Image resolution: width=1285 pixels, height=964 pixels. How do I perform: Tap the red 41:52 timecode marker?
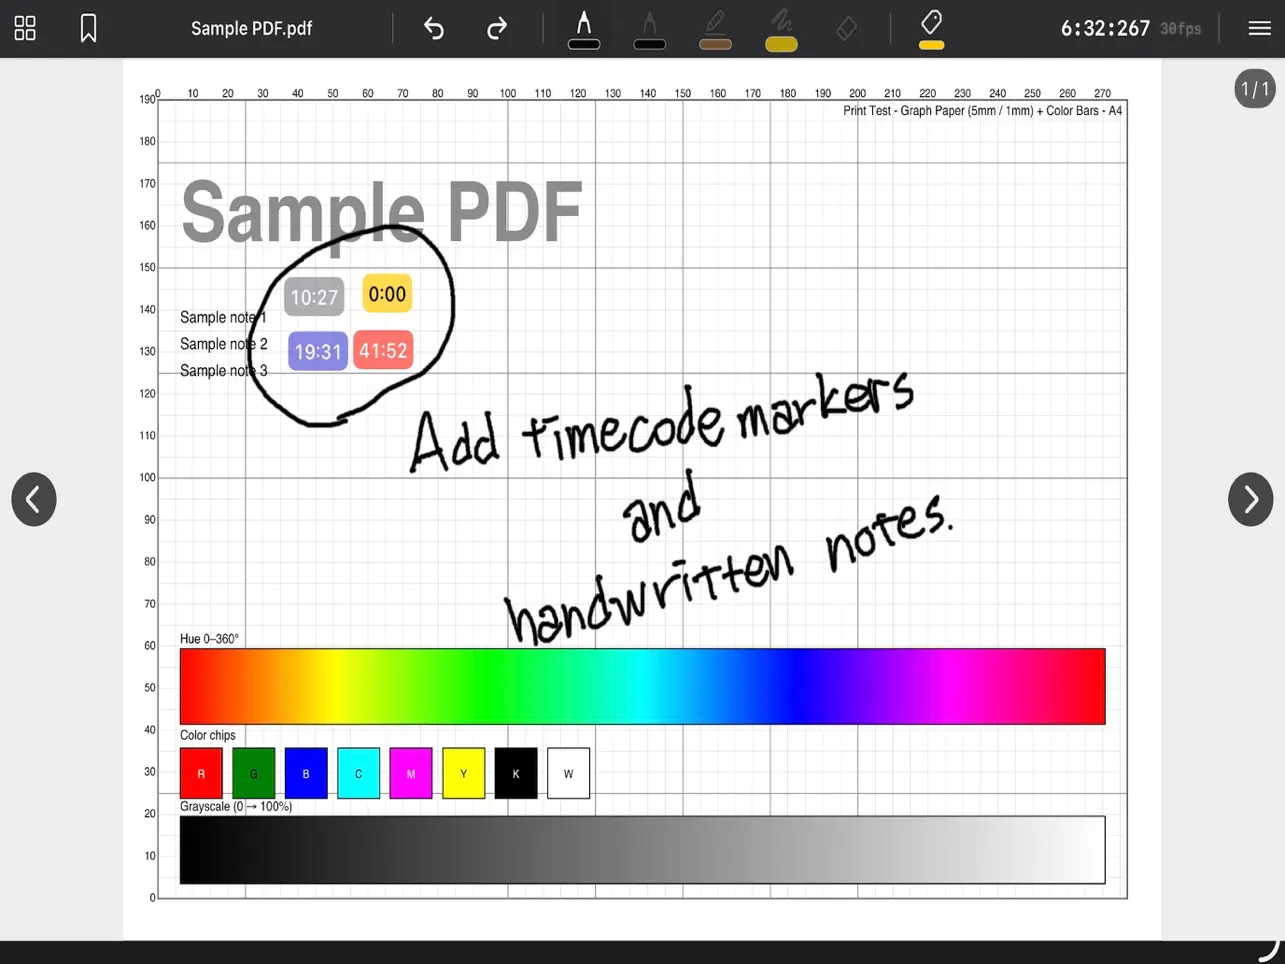coord(382,350)
